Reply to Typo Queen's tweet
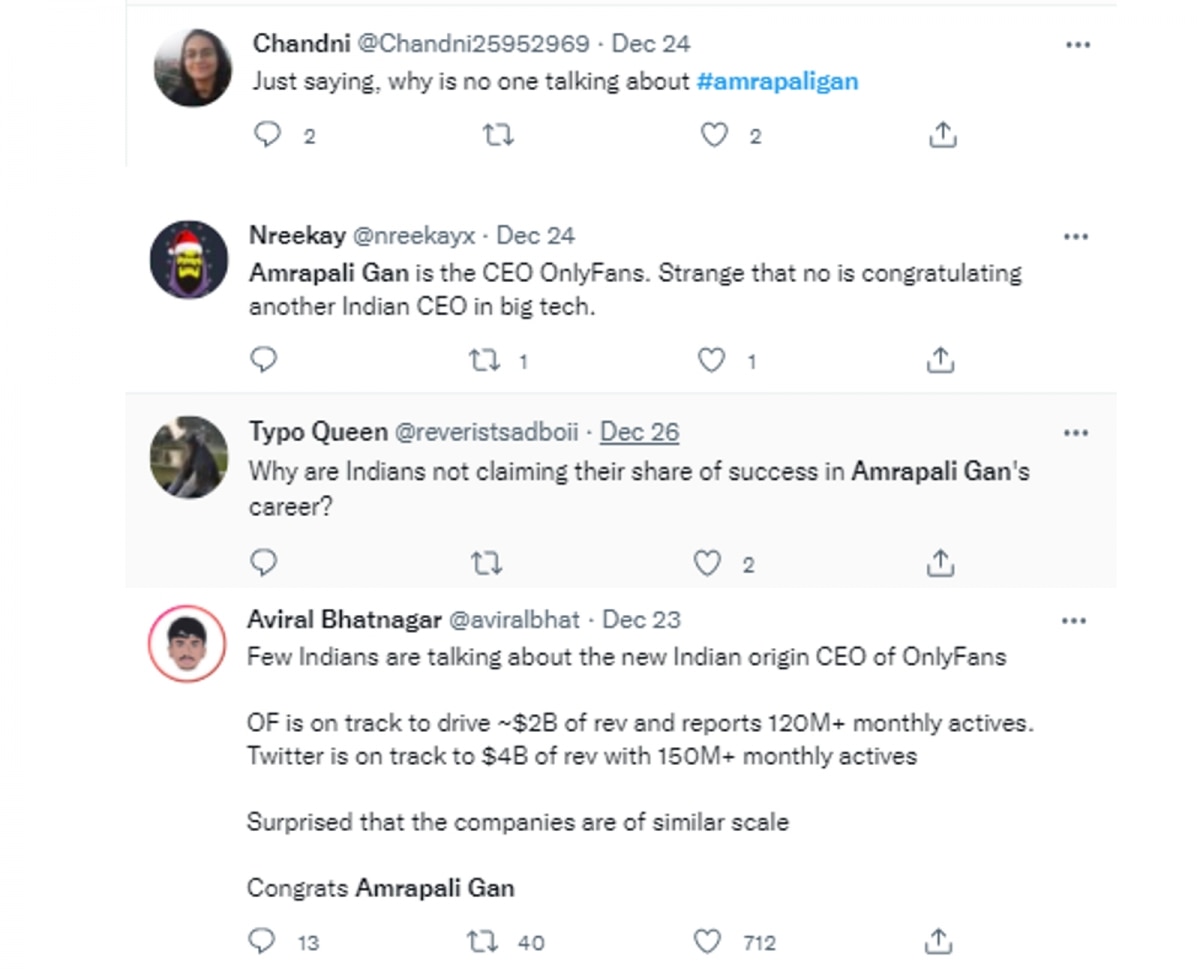Viewport: 1200px width, 975px height. pos(263,564)
